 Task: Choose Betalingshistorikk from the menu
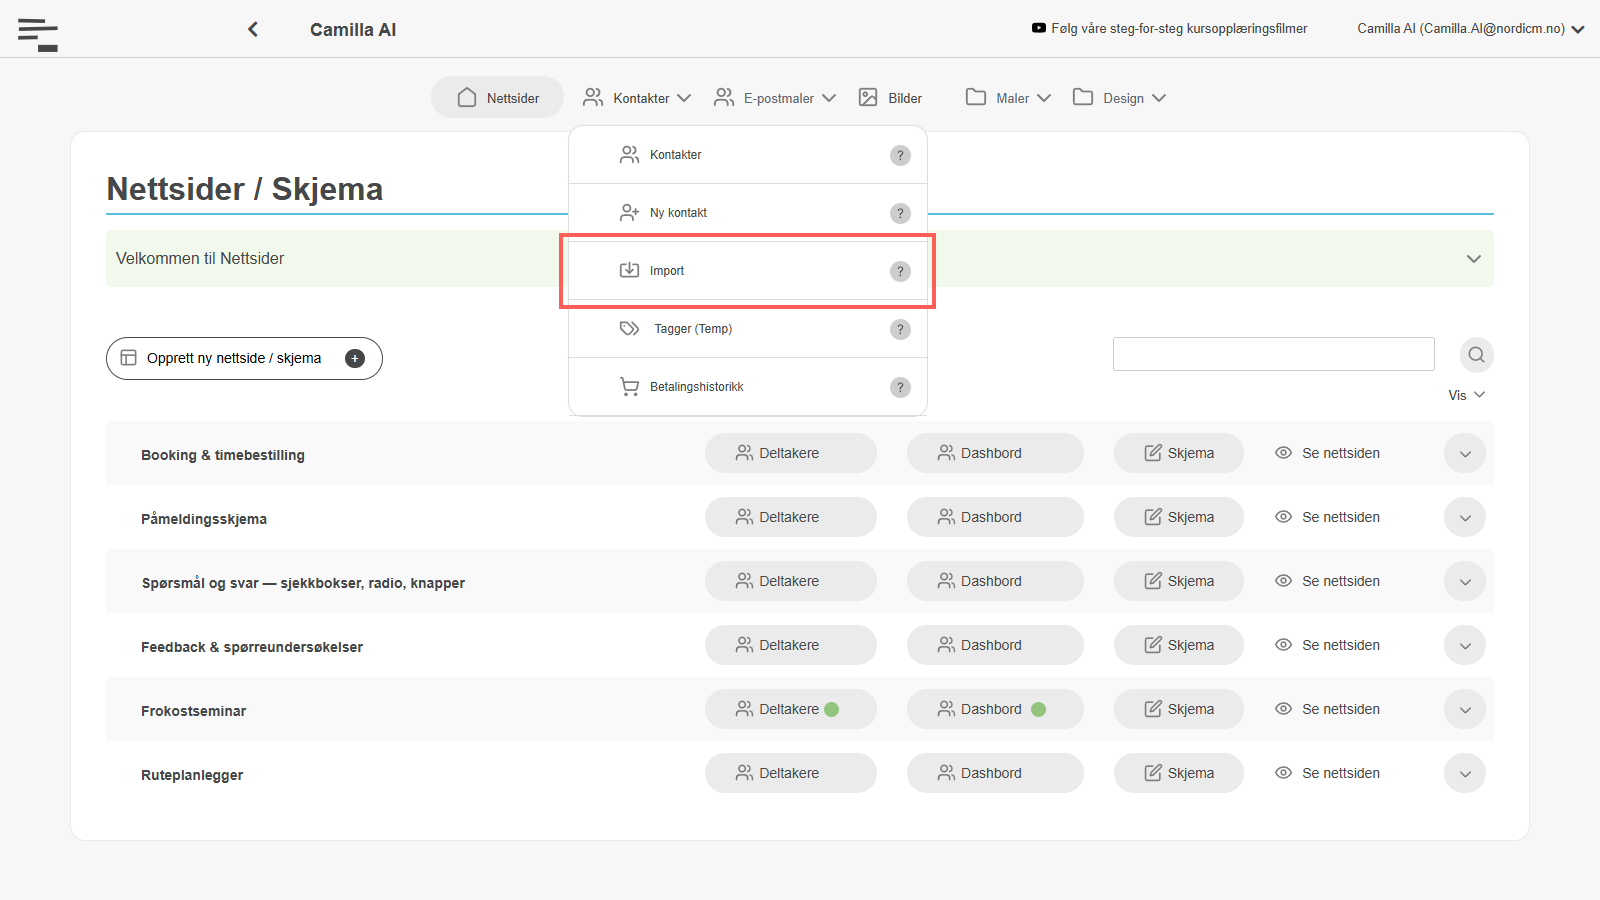[x=748, y=387]
